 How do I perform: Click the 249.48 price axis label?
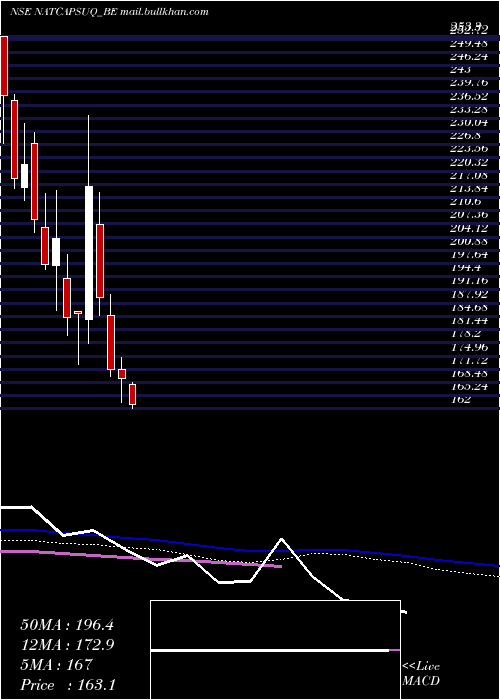coord(468,43)
